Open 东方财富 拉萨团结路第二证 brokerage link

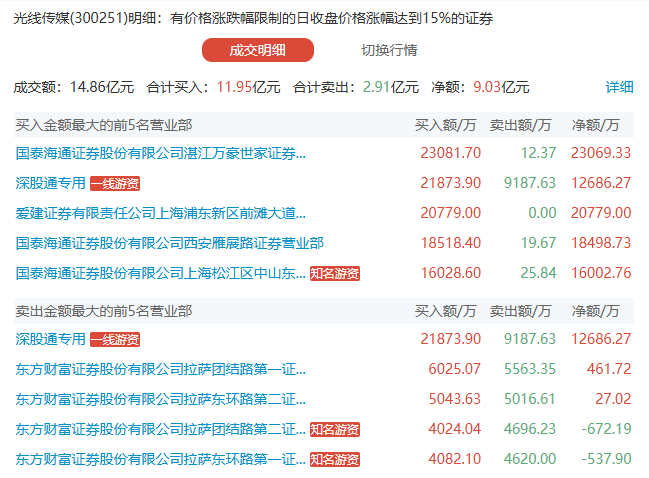click(x=161, y=429)
